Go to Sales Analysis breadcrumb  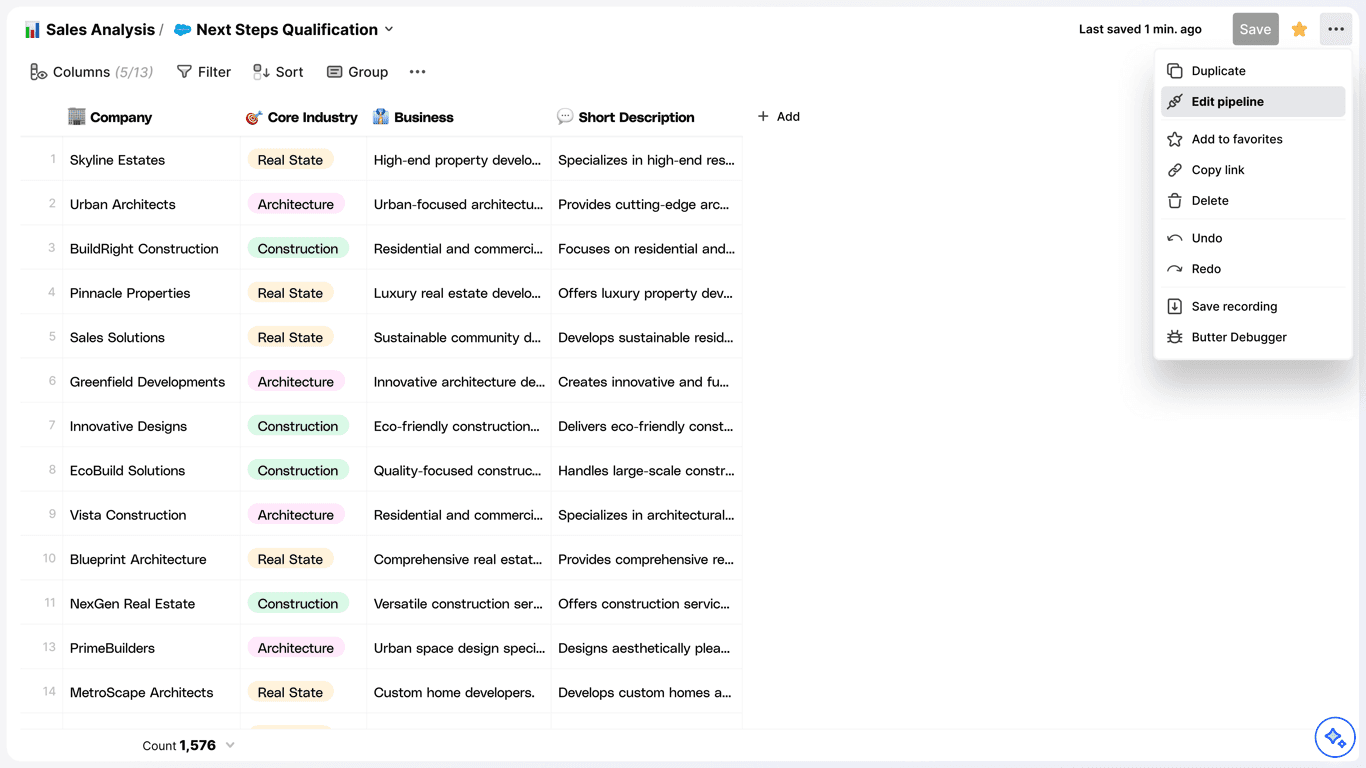(100, 30)
